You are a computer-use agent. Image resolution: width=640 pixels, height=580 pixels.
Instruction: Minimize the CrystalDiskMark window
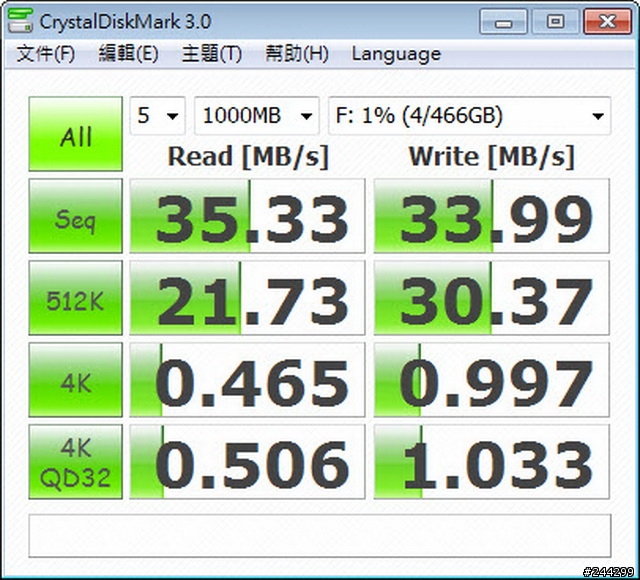coord(503,22)
